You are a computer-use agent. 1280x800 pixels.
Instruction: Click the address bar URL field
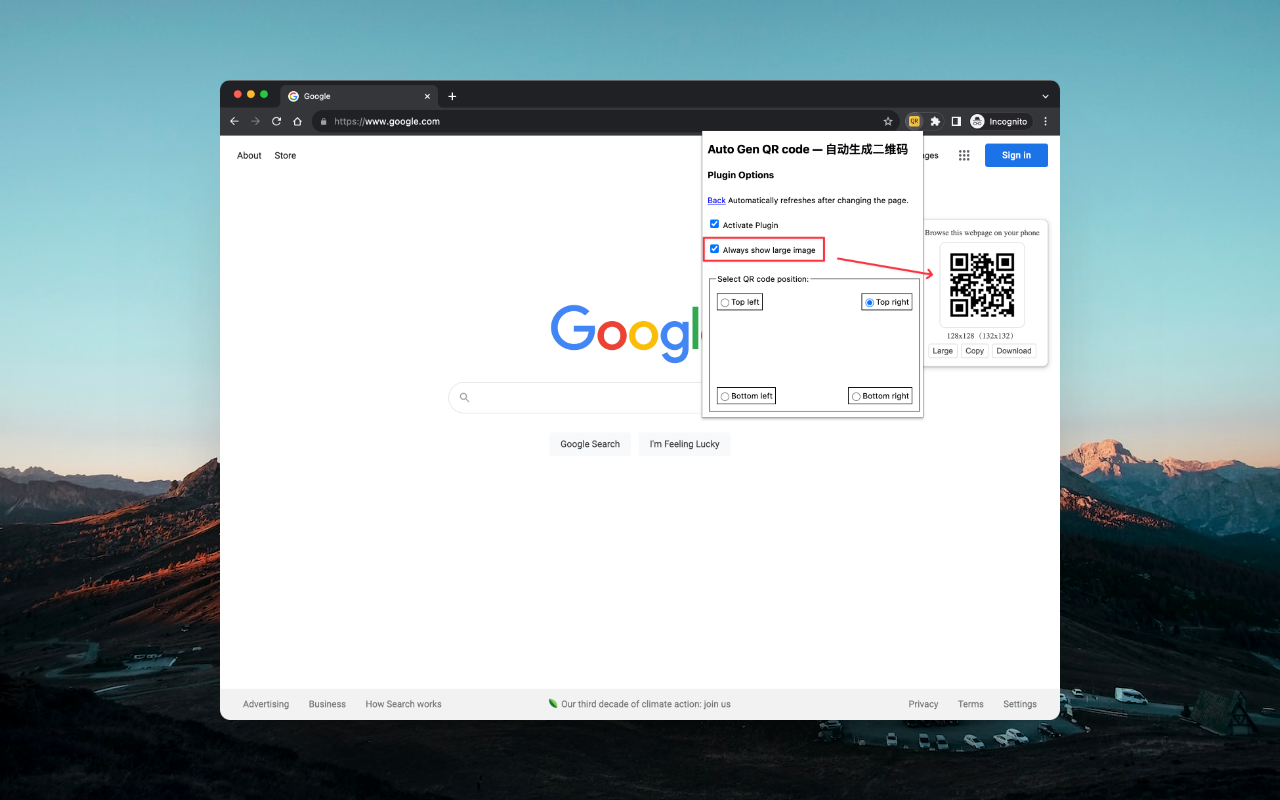(x=604, y=121)
